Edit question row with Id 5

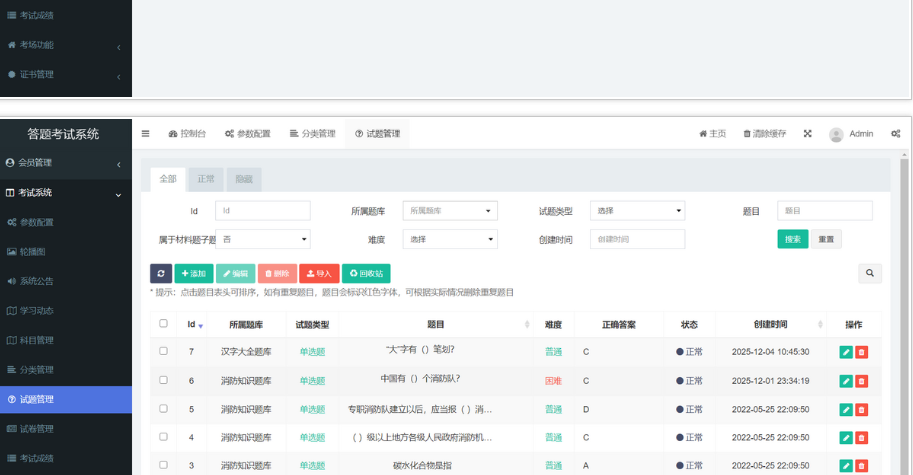coord(846,409)
